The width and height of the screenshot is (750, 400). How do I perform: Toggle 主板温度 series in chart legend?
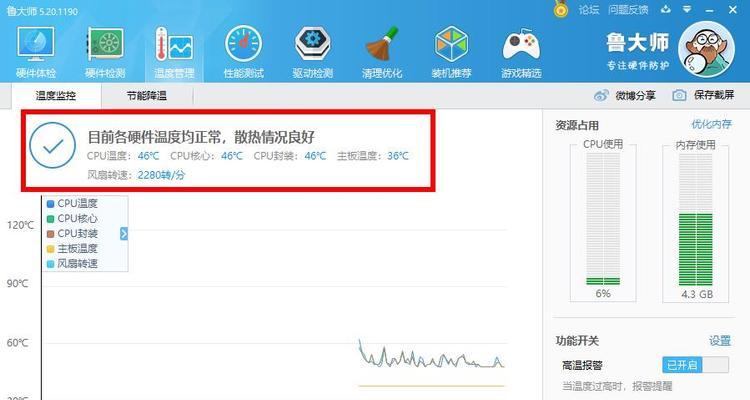click(x=72, y=248)
